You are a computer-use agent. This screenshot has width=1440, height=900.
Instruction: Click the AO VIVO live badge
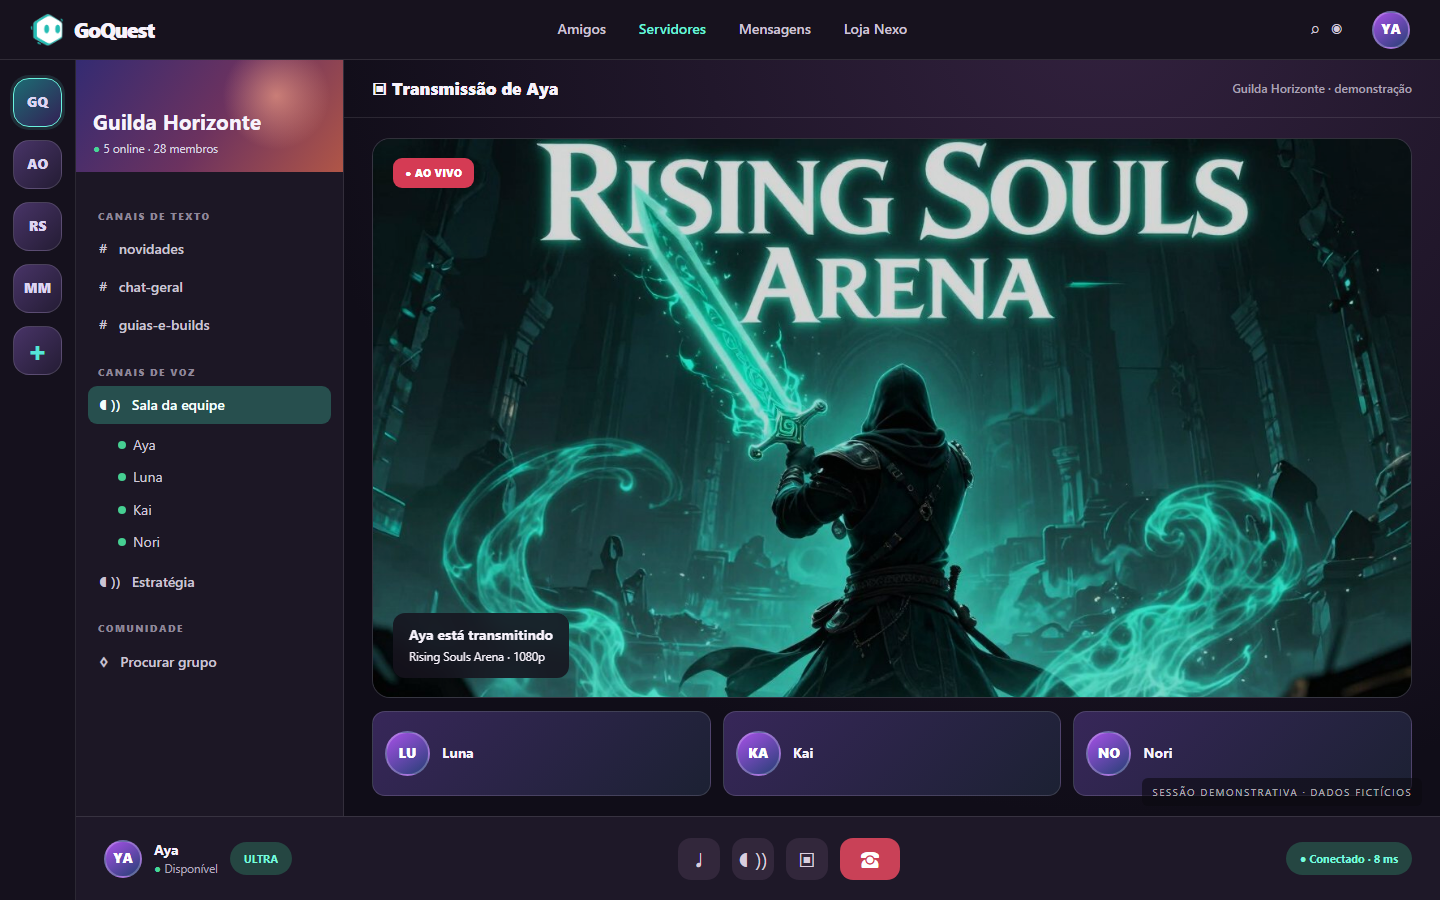point(434,173)
